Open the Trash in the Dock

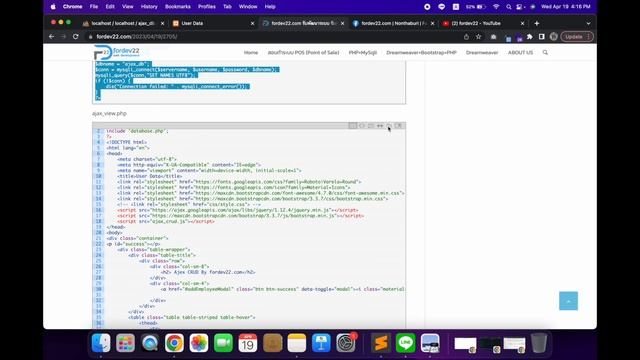pyautogui.click(x=539, y=343)
